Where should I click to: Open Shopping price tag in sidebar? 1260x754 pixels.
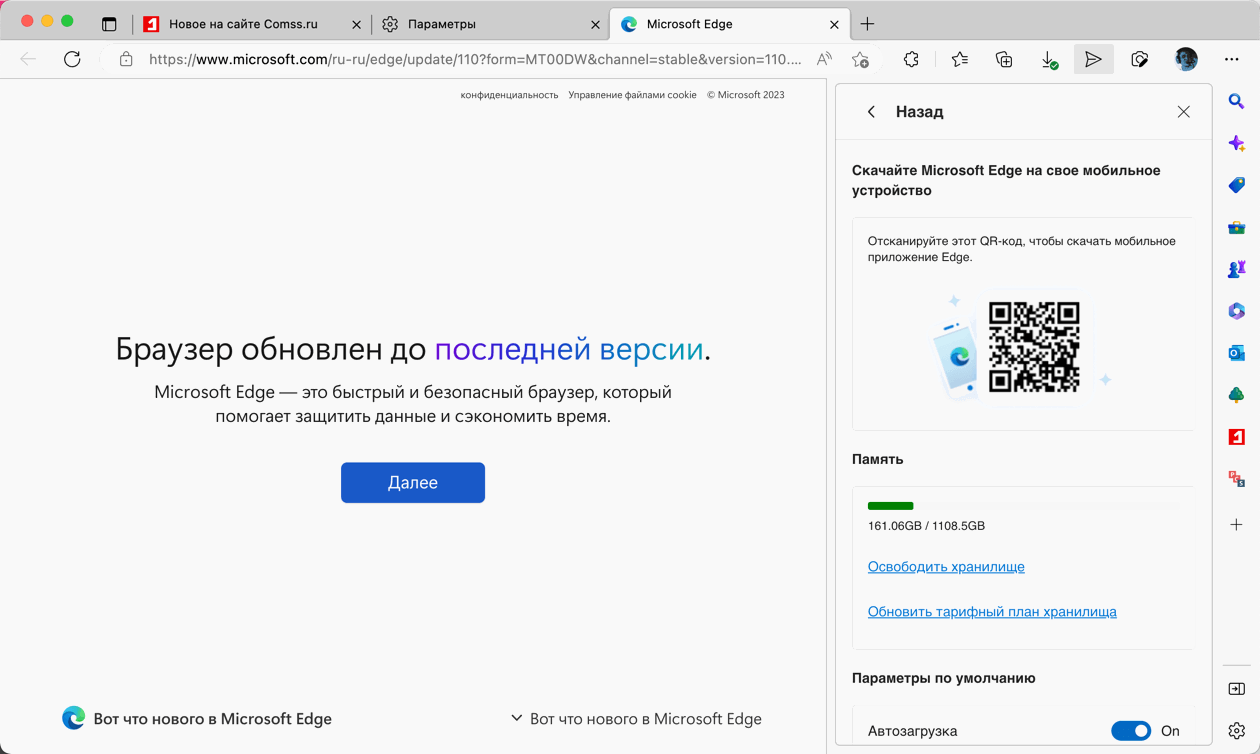tap(1237, 185)
